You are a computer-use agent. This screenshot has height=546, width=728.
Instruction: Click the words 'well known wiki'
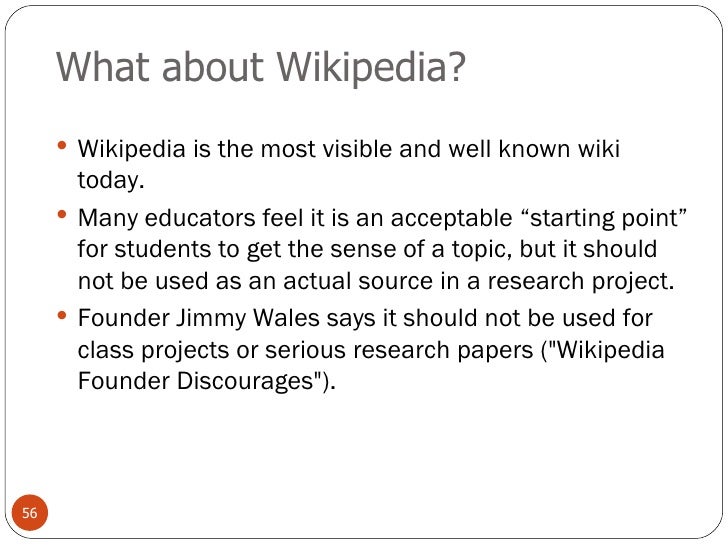click(x=534, y=149)
